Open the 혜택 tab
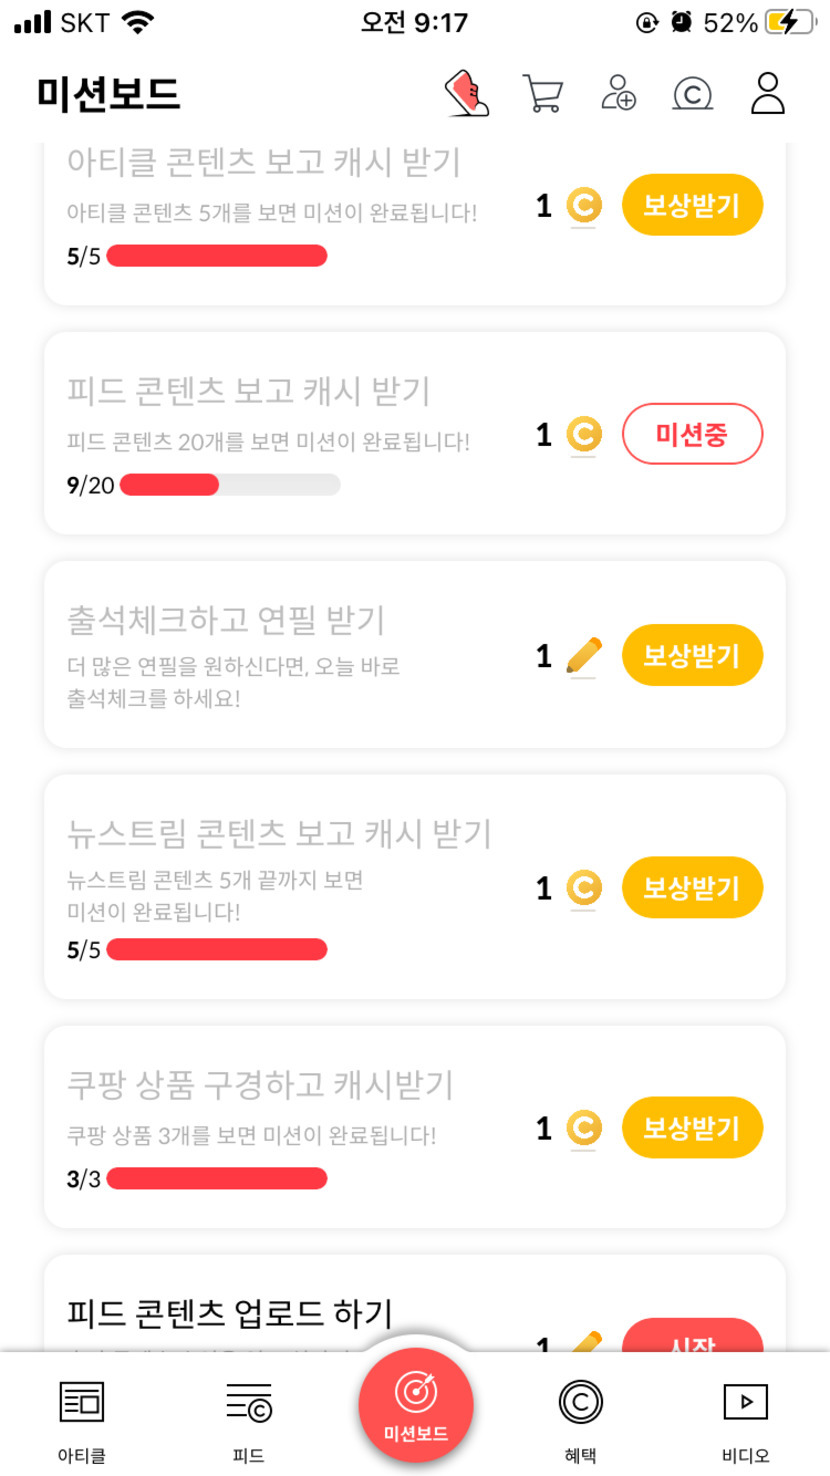This screenshot has width=830, height=1476. coord(580,1418)
